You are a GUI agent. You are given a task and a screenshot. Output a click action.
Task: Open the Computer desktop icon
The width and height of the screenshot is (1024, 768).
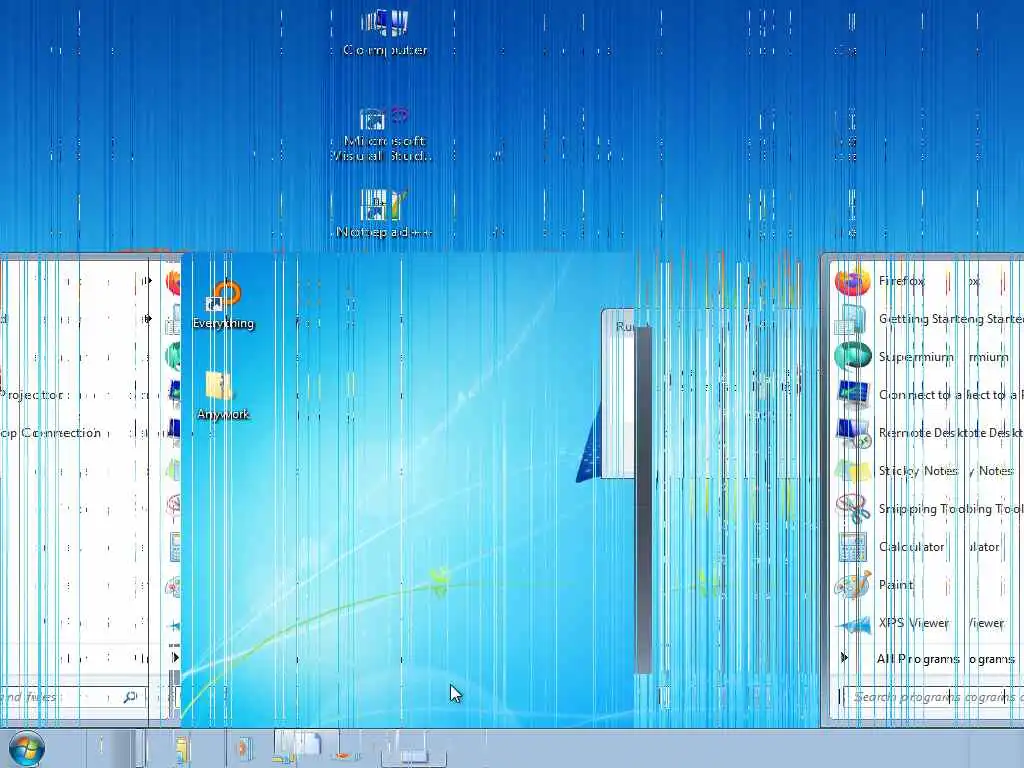click(385, 33)
